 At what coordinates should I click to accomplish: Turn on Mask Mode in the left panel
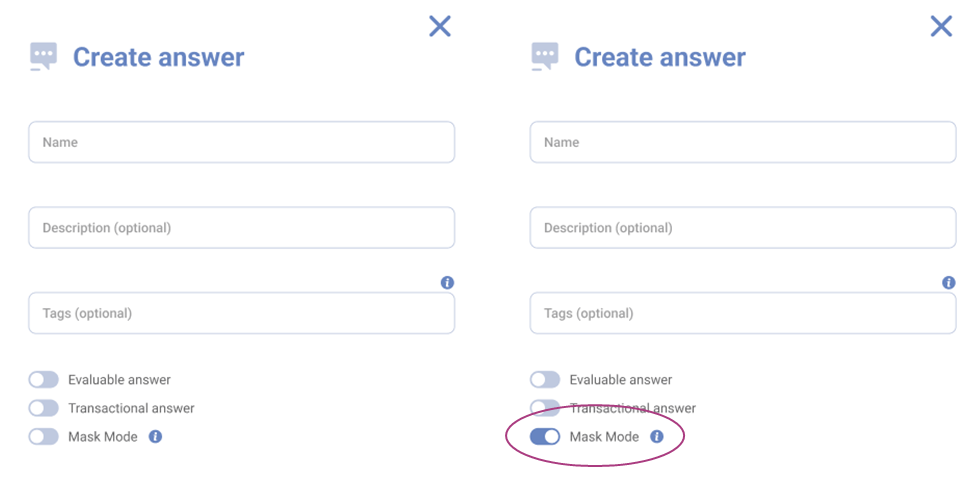pos(44,437)
